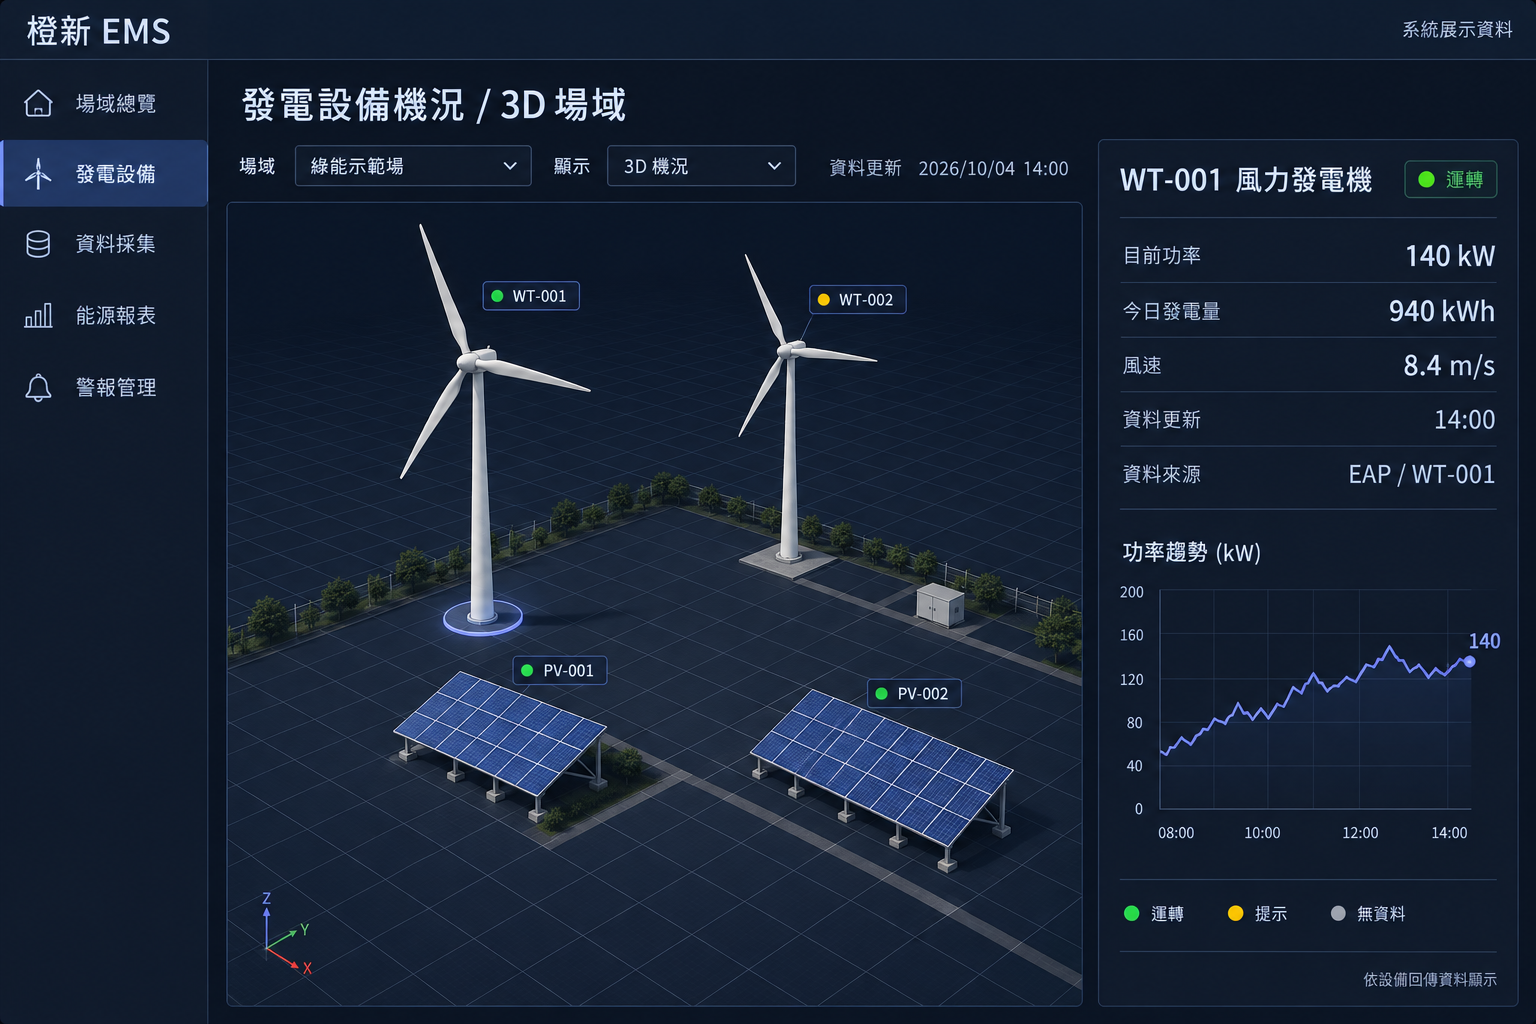Click the 橙新 EMS logo title

coord(98,31)
